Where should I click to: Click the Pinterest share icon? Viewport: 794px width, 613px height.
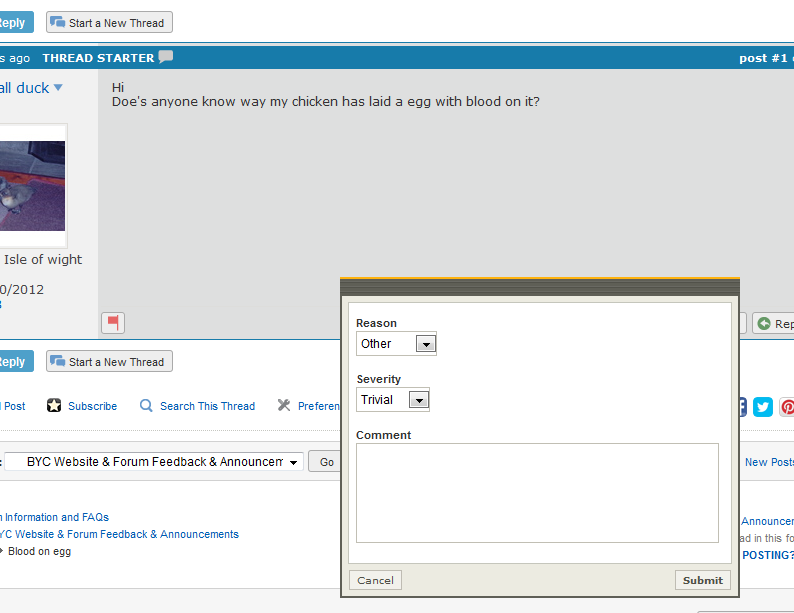pyautogui.click(x=787, y=406)
